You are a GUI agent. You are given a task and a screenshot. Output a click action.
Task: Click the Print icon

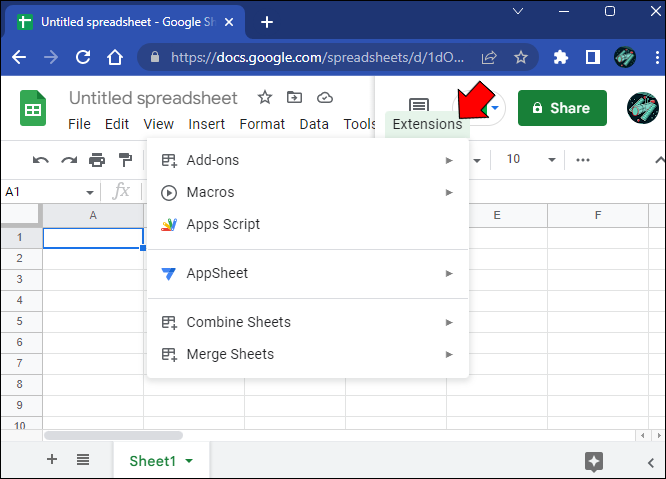click(x=97, y=160)
